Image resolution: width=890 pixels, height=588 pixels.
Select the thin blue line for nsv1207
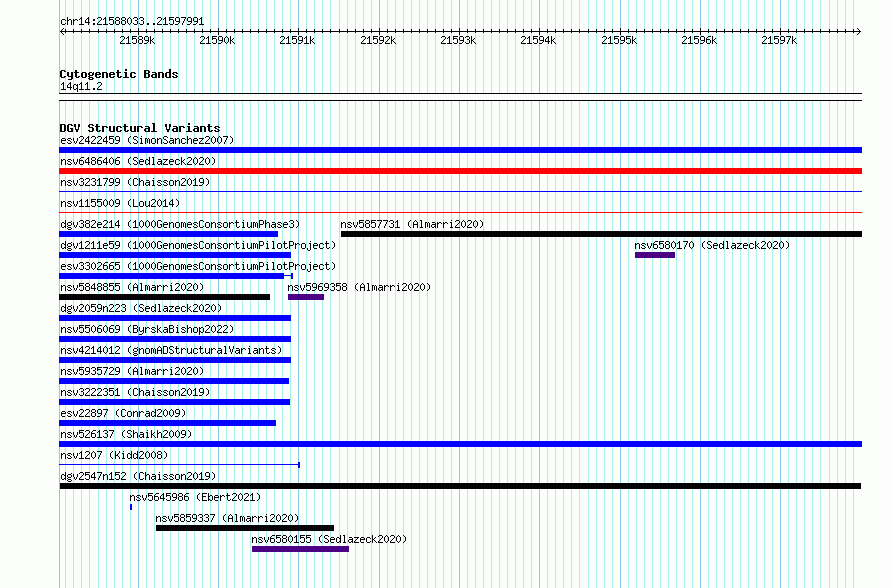pyautogui.click(x=179, y=465)
